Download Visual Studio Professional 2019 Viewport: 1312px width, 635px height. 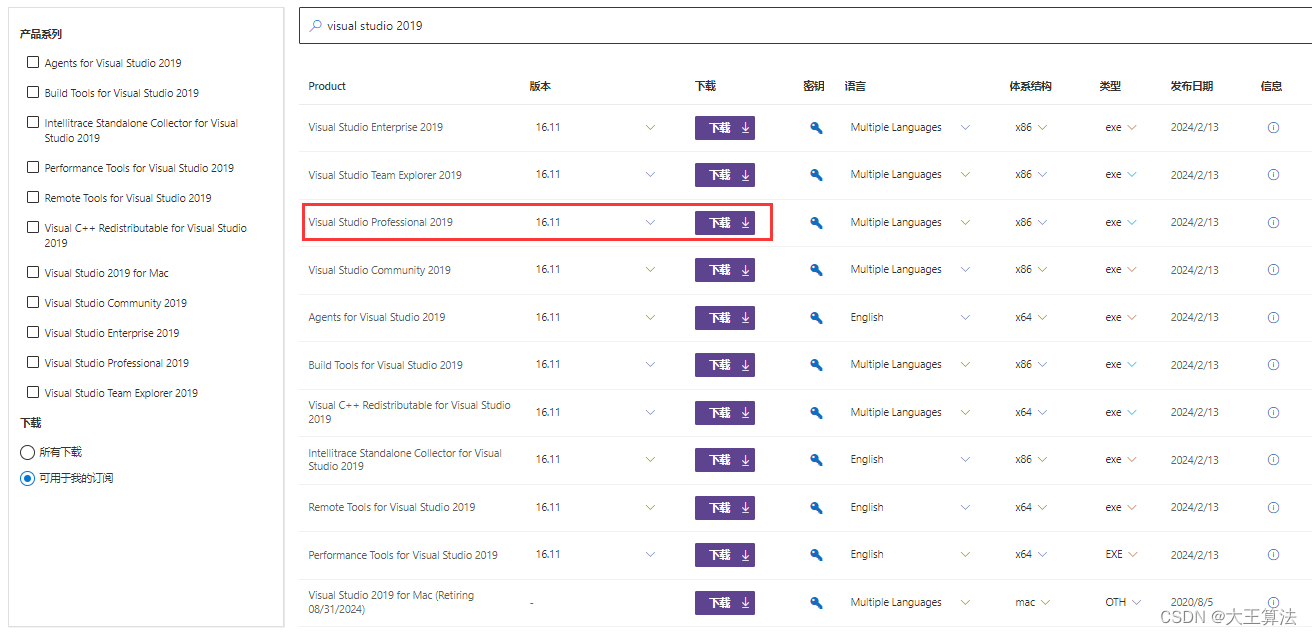[x=725, y=223]
